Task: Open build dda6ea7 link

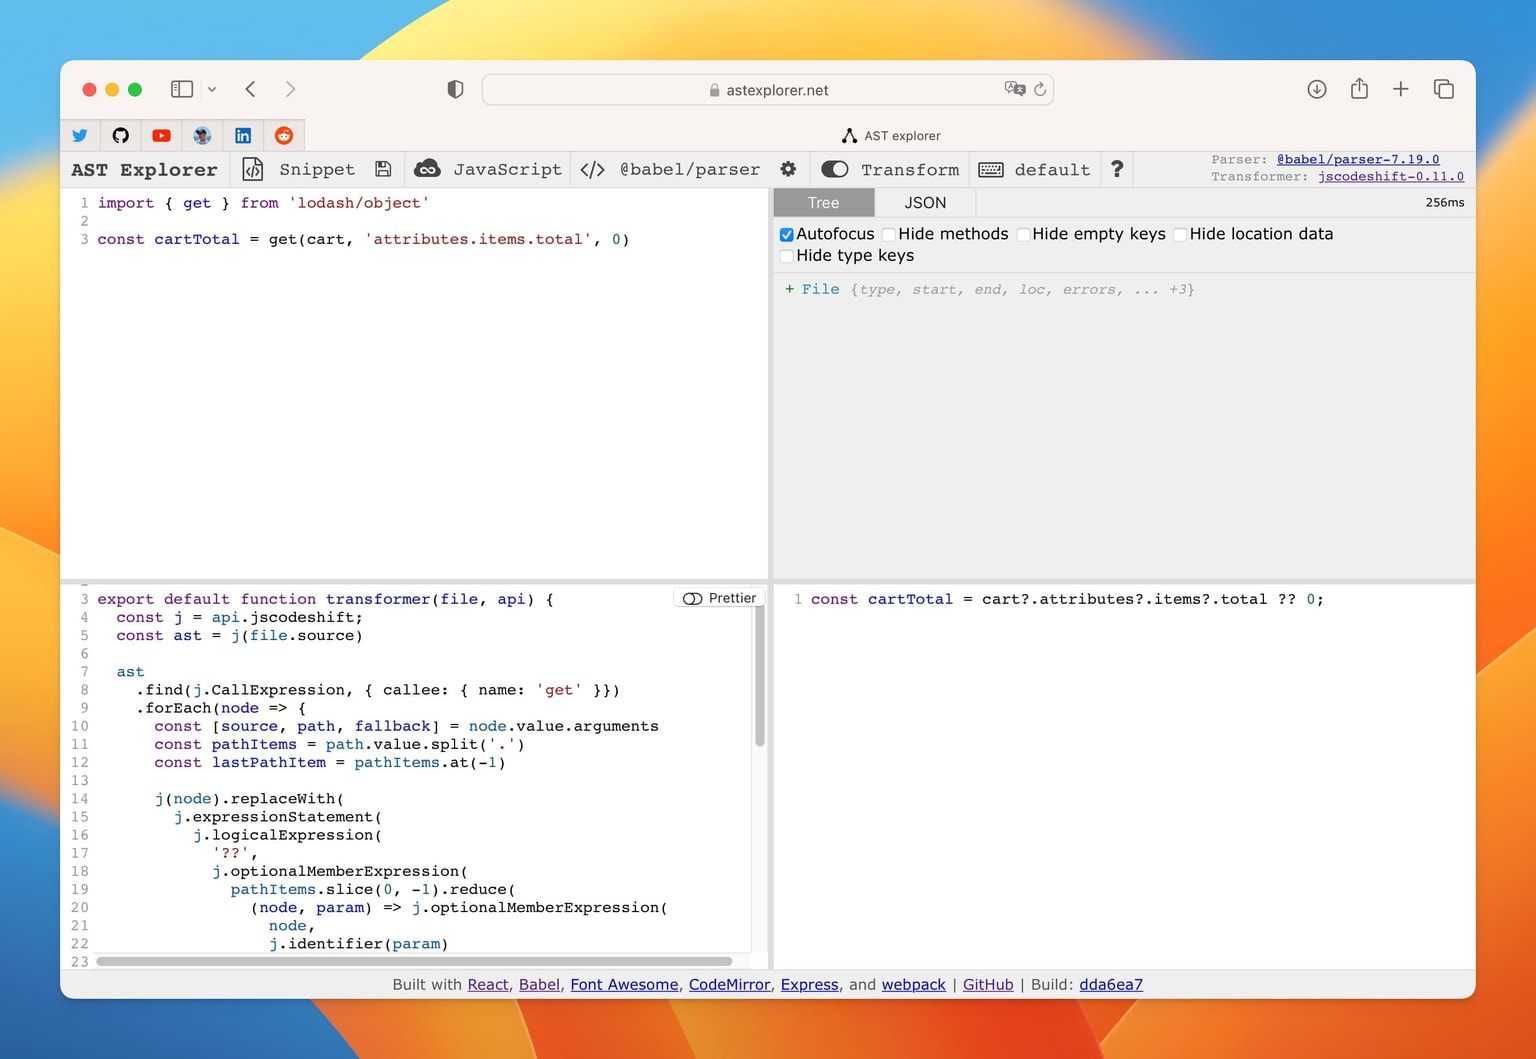Action: pyautogui.click(x=1111, y=985)
